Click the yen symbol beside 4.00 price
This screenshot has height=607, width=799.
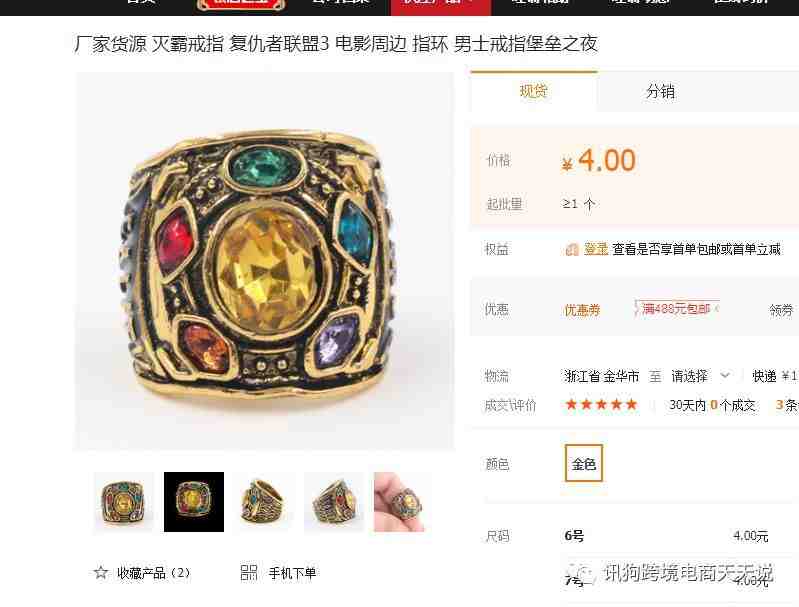pyautogui.click(x=567, y=164)
